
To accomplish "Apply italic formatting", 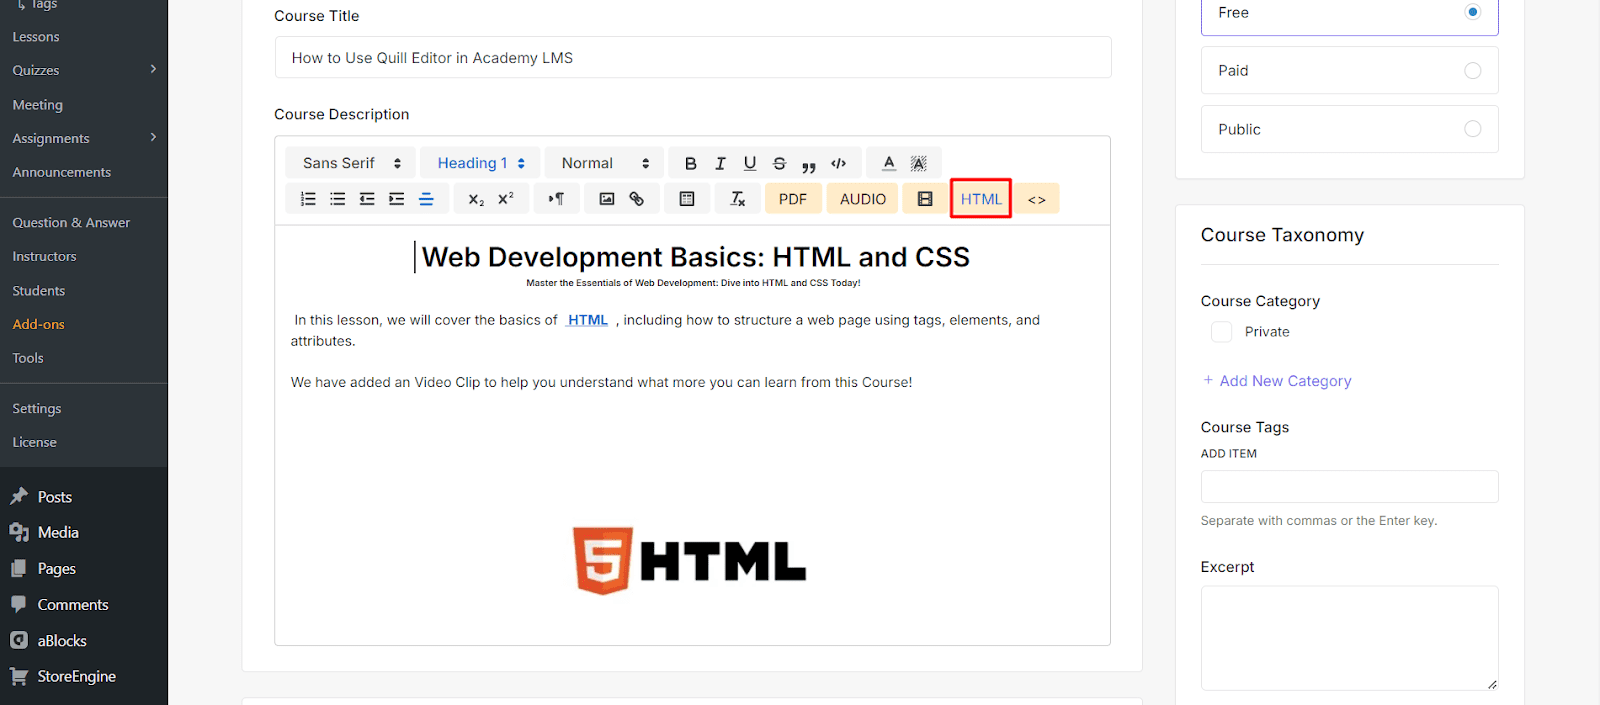I will (720, 163).
